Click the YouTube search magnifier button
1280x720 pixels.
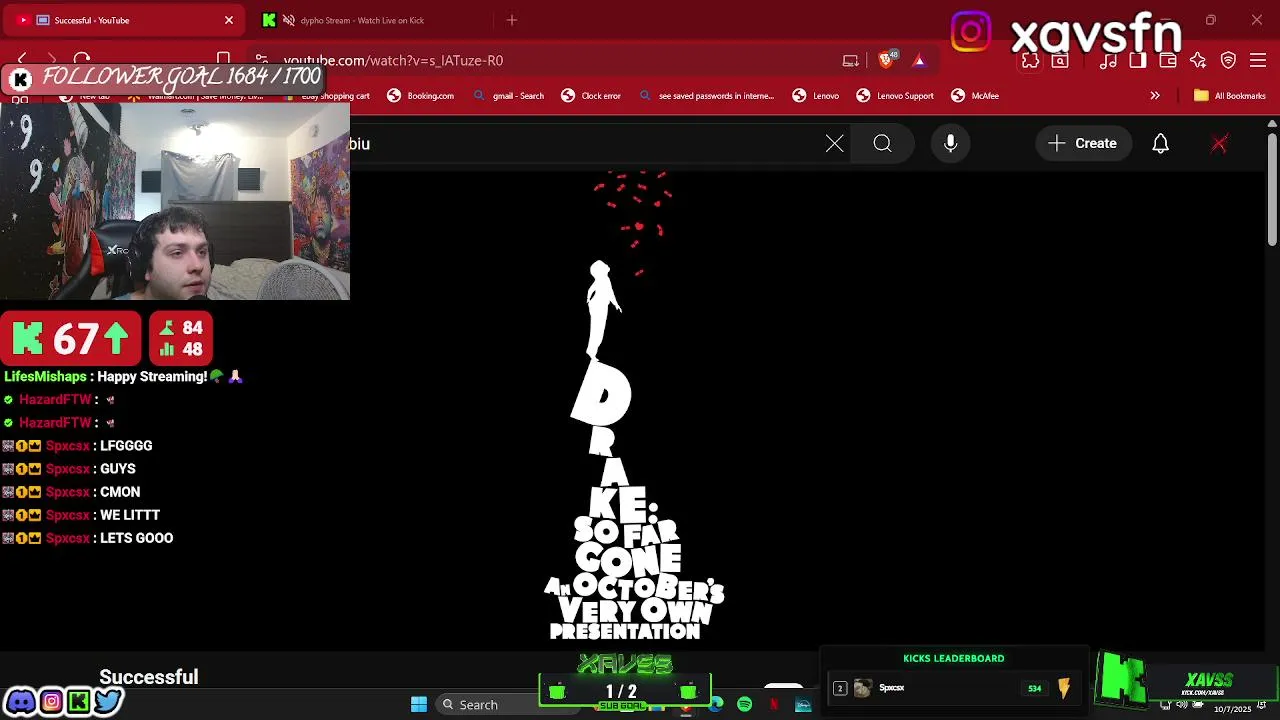coord(882,143)
